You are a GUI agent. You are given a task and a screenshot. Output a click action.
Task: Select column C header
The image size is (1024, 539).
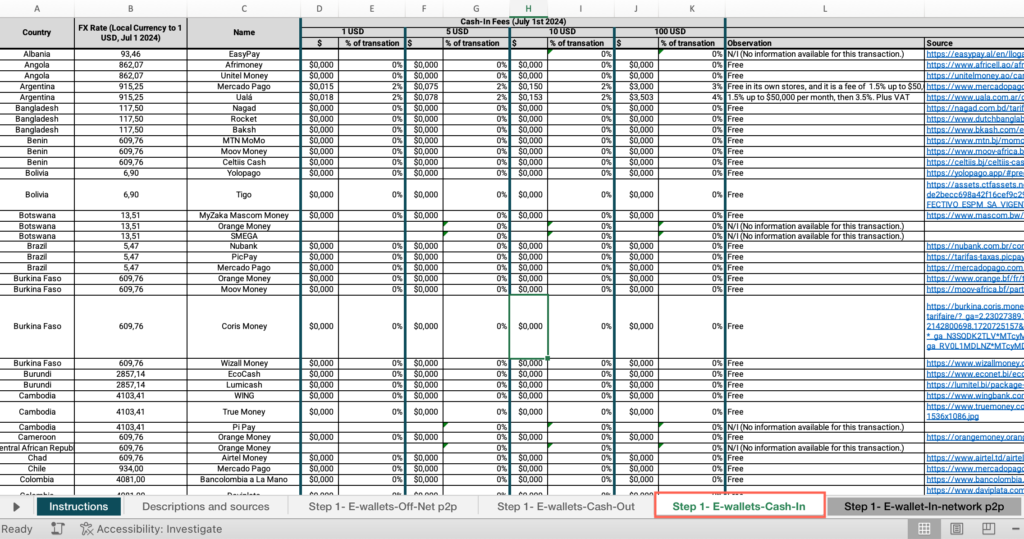pos(244,8)
